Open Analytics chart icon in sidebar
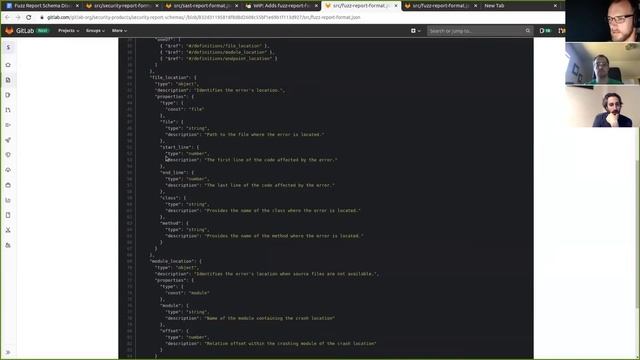Viewport: 640px width, 360px height. (x=8, y=200)
